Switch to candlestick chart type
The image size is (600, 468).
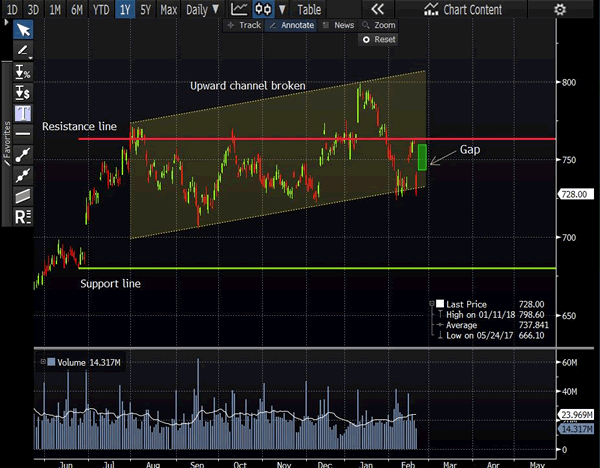coord(263,9)
